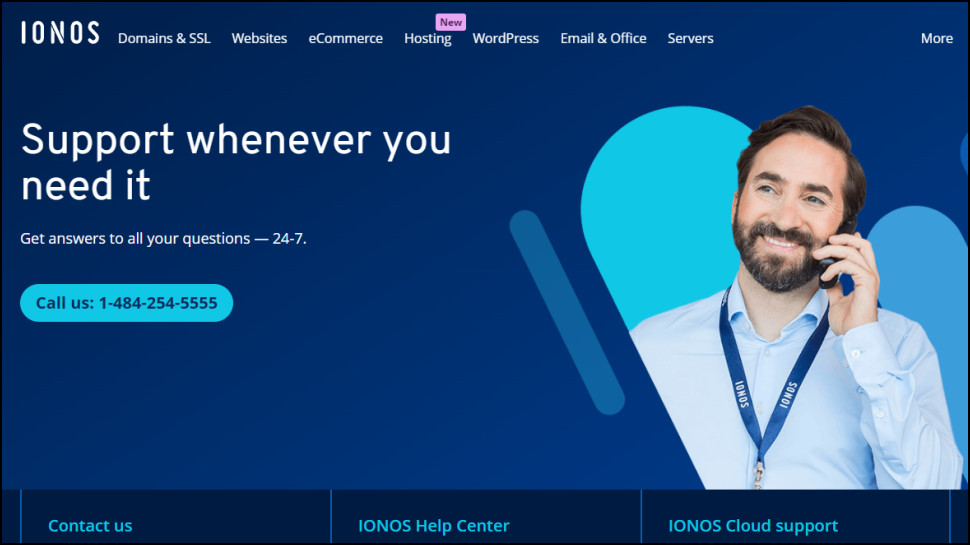Screen dimensions: 970x545
Task: Open the WordPress menu
Action: click(x=505, y=38)
